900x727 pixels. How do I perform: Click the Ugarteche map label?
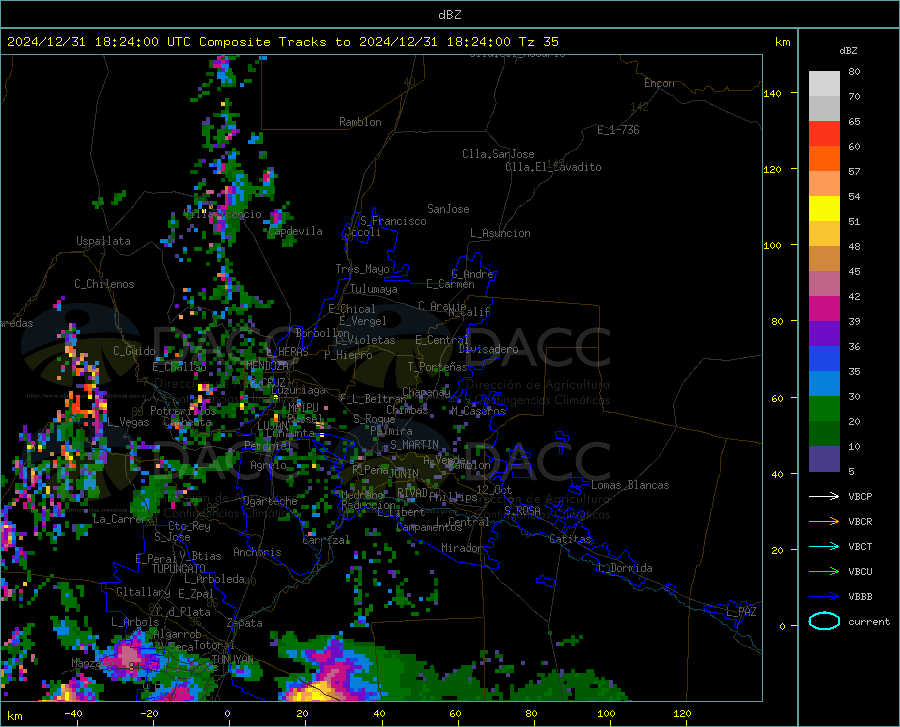270,501
